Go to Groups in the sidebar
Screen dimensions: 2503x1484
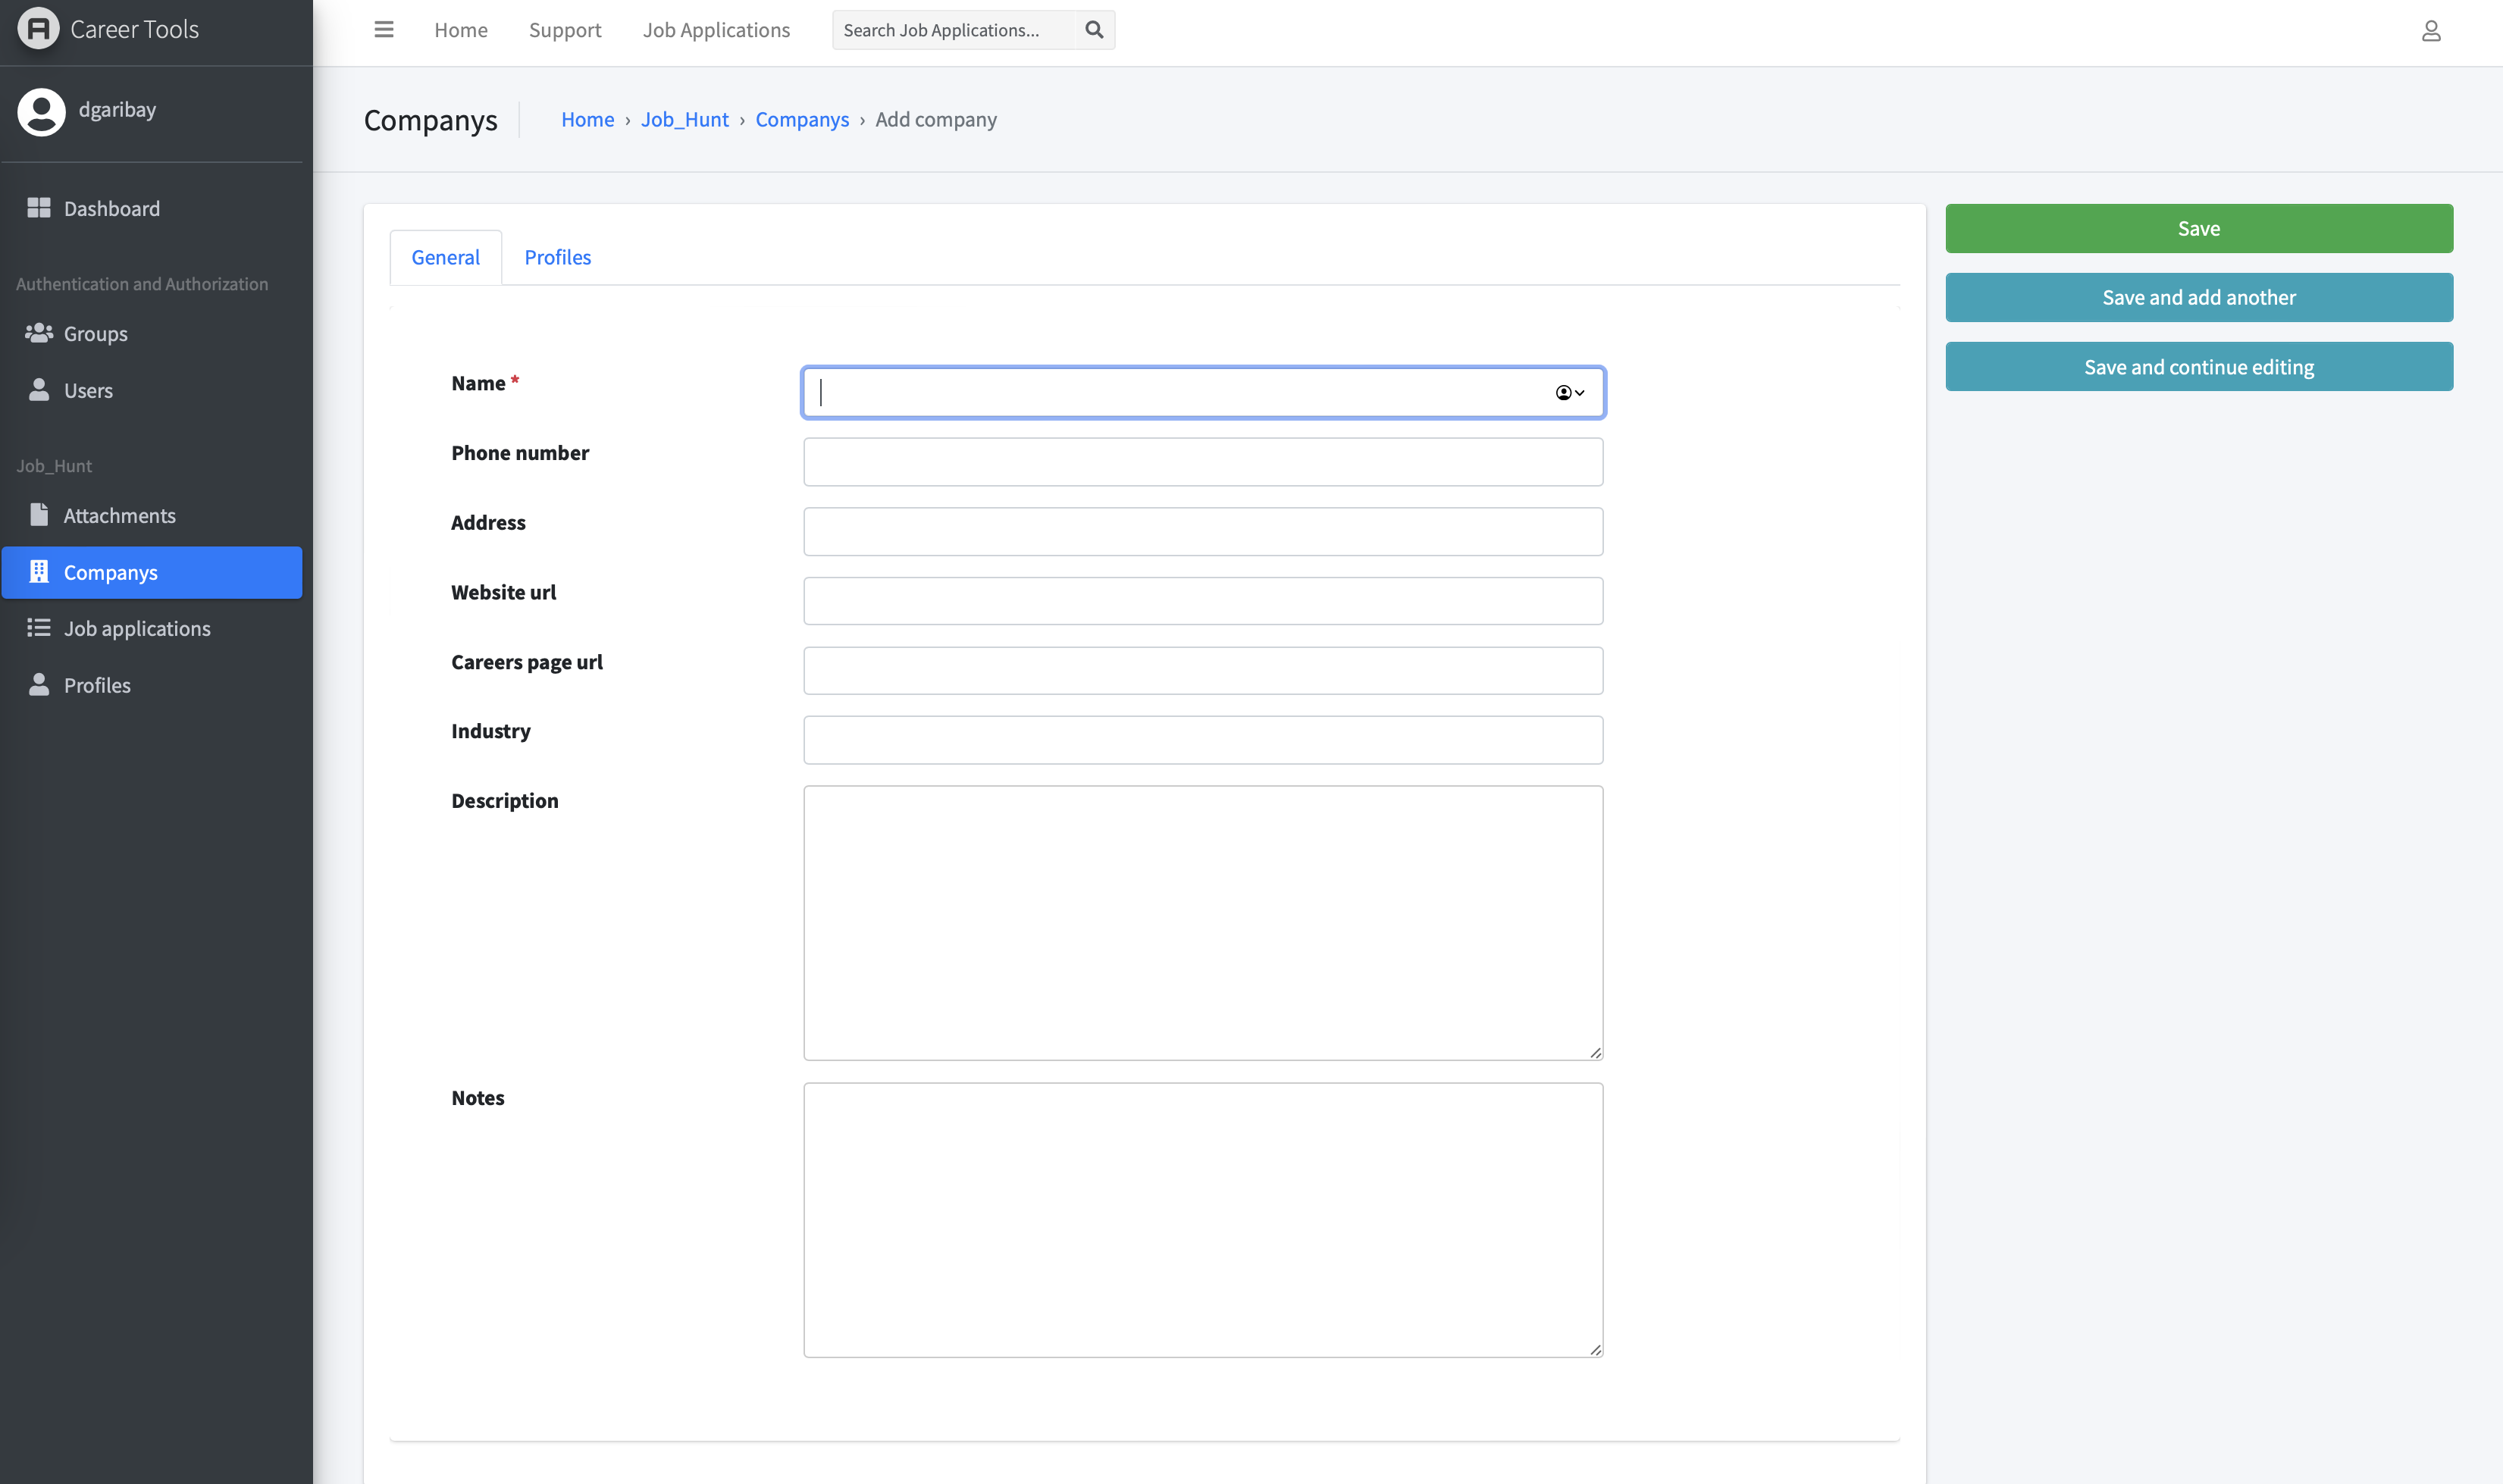95,333
